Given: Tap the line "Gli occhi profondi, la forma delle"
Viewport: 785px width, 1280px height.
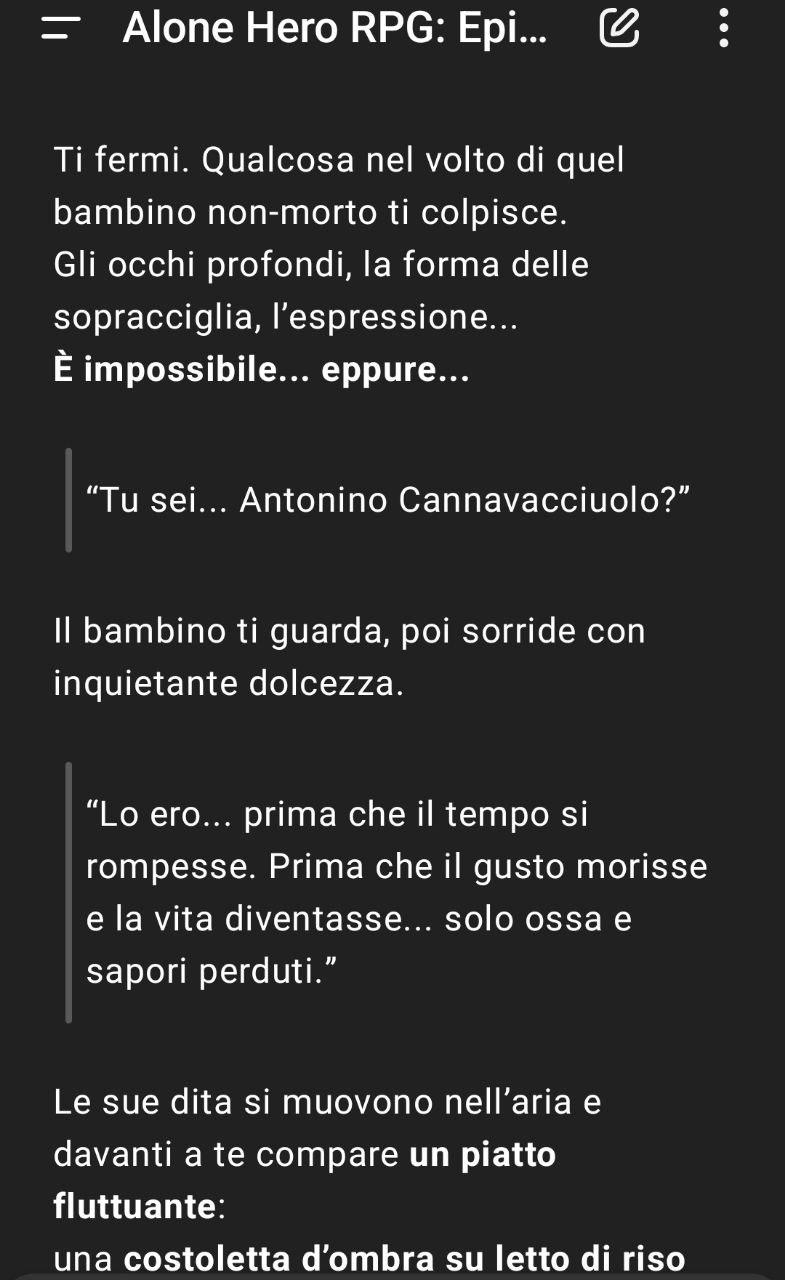Looking at the screenshot, I should tap(321, 265).
